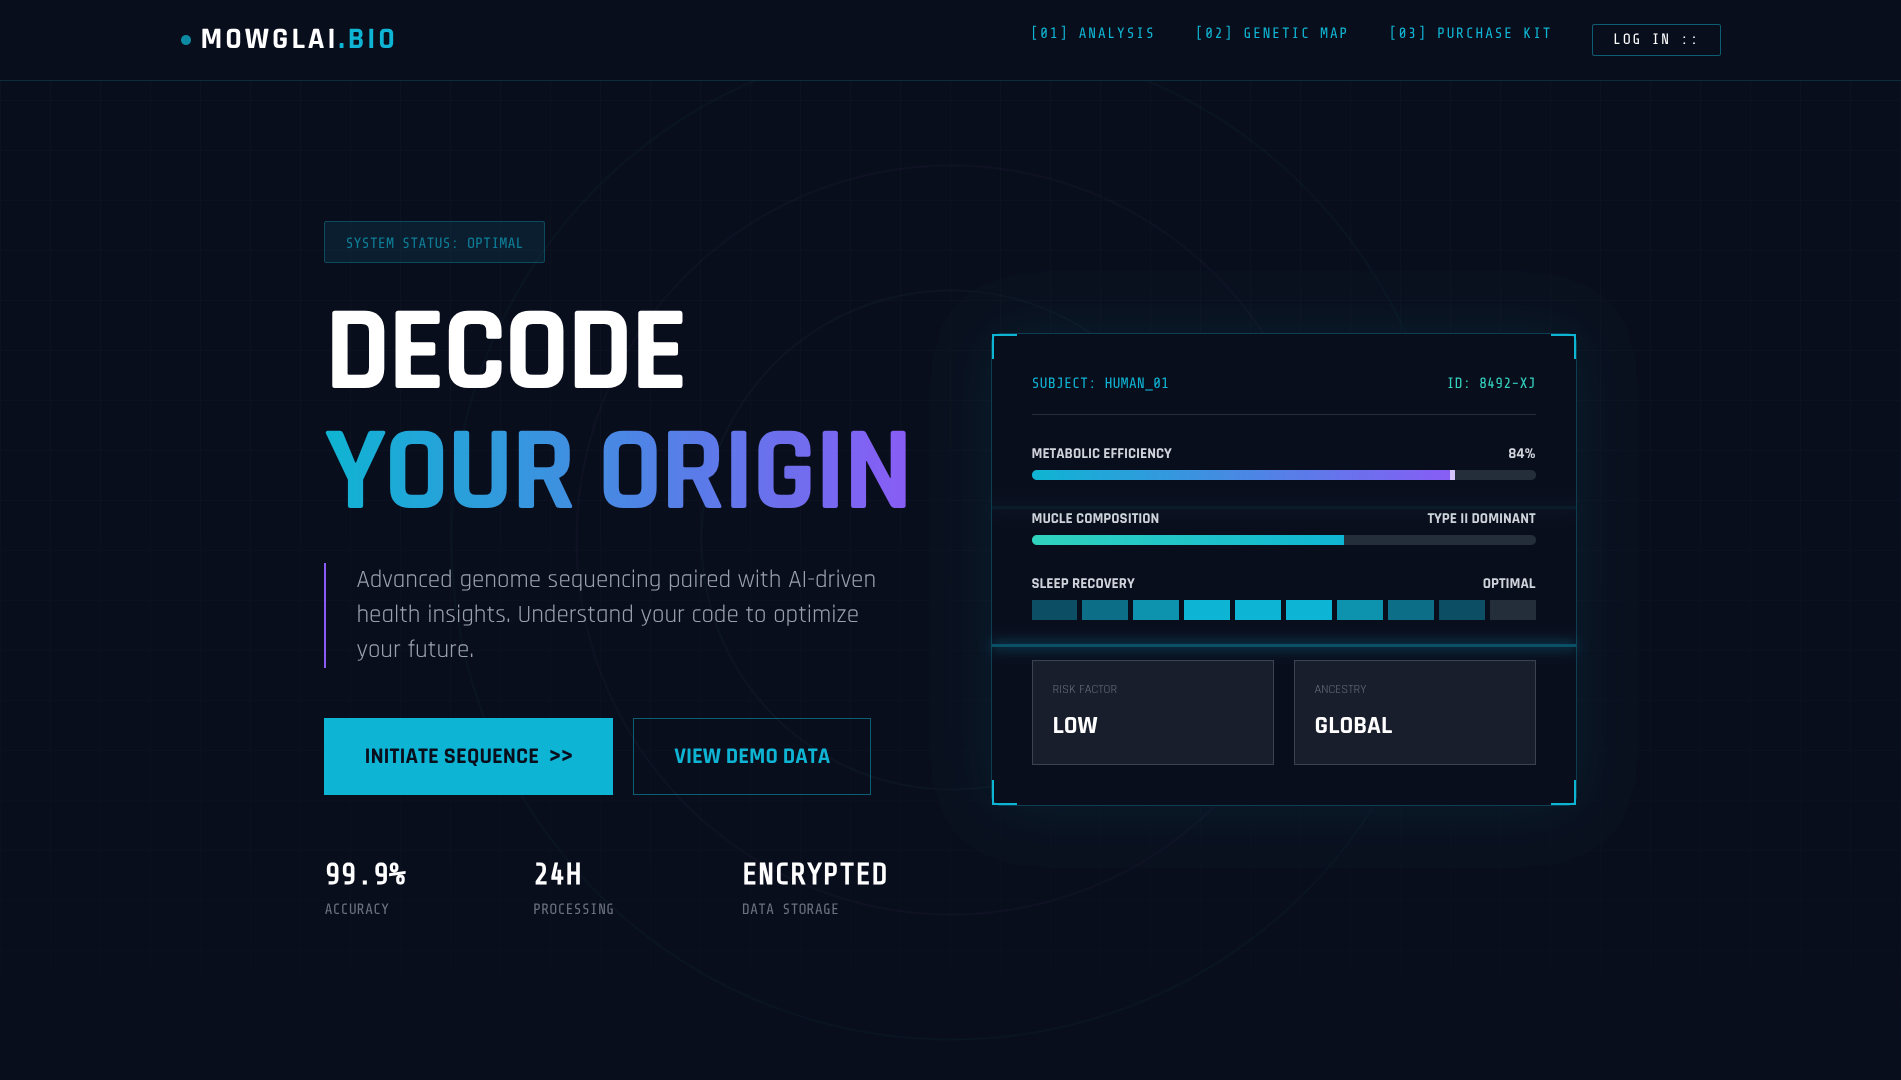The image size is (1901, 1080).
Task: Click the ID: 8492-XJ label
Action: click(x=1490, y=383)
